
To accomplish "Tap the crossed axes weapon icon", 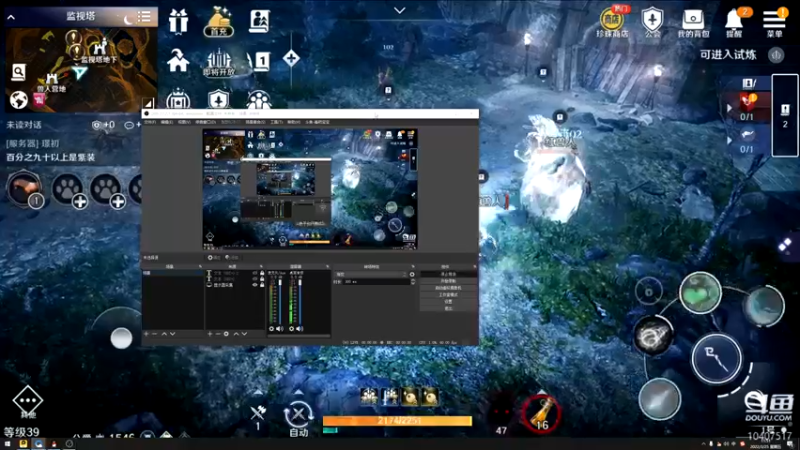I will (x=258, y=414).
